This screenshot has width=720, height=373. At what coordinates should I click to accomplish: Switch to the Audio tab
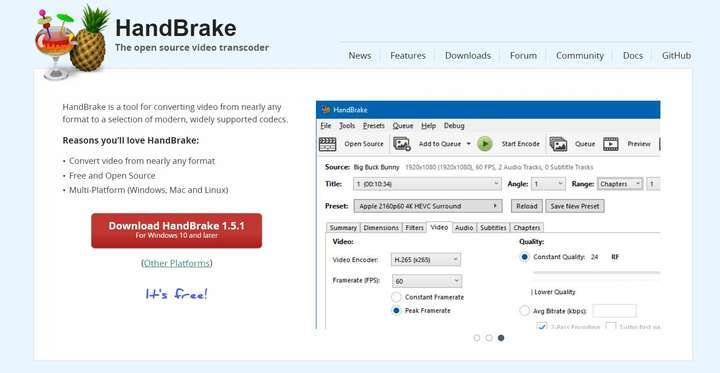464,228
